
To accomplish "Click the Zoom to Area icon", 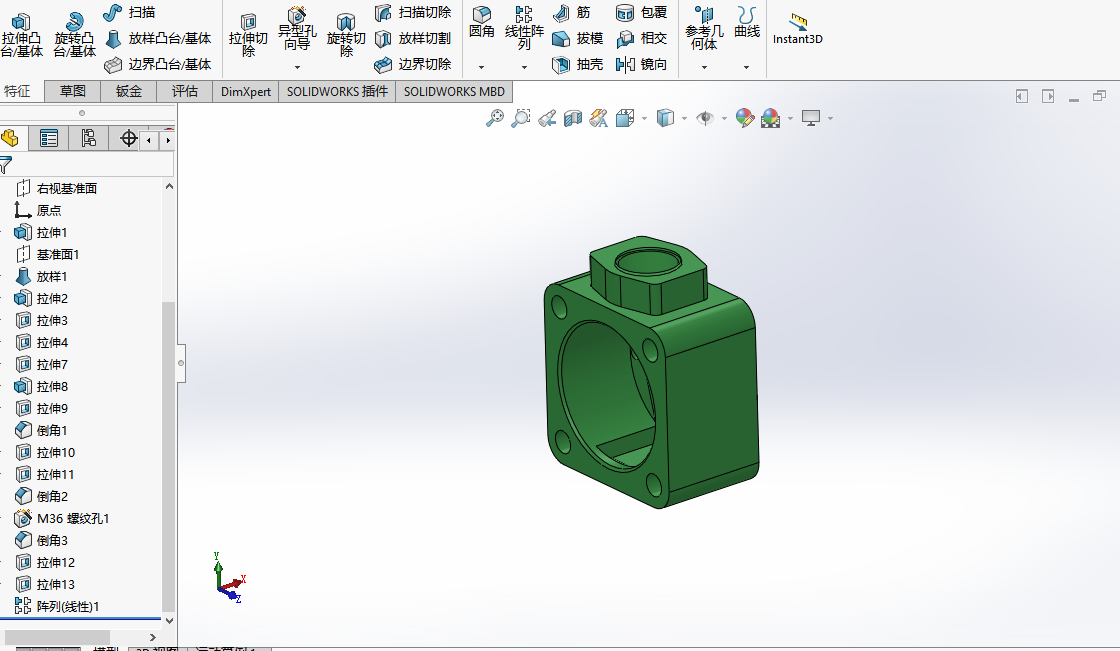I will click(521, 118).
